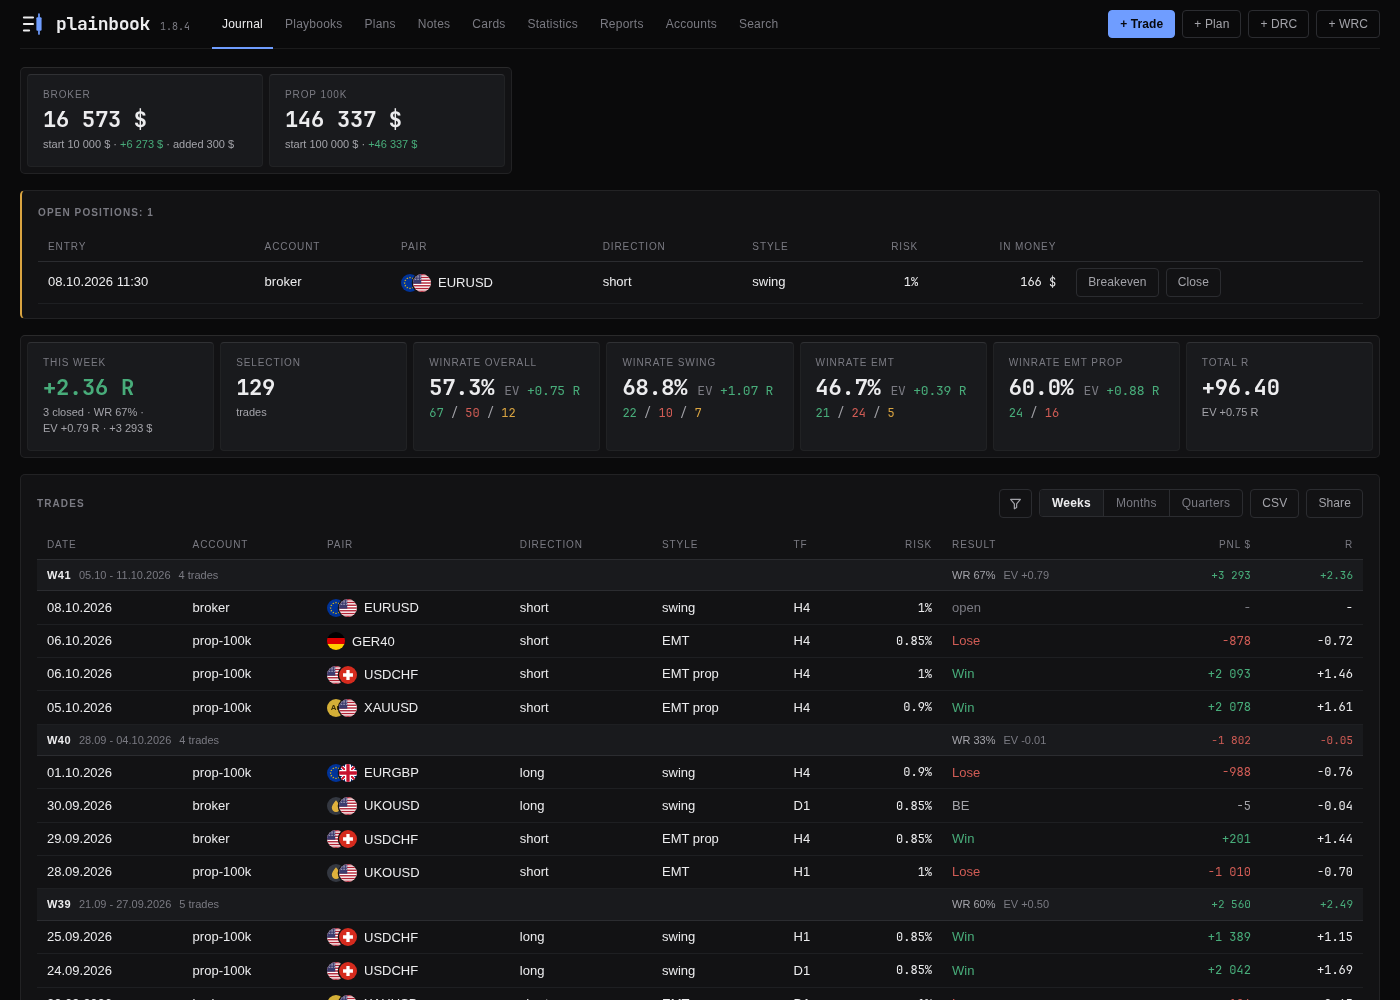
Task: Click the USDCHF flag icon on 06.10.2026 row
Action: [342, 675]
